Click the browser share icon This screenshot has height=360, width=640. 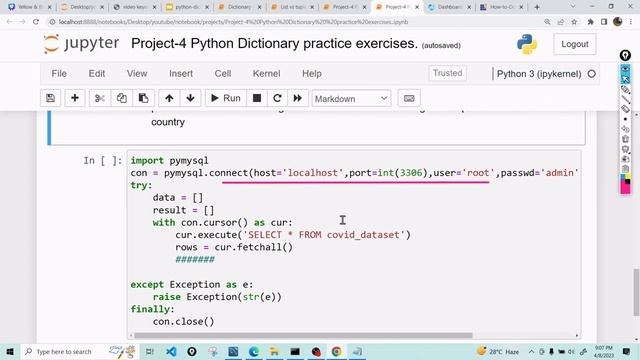point(560,22)
